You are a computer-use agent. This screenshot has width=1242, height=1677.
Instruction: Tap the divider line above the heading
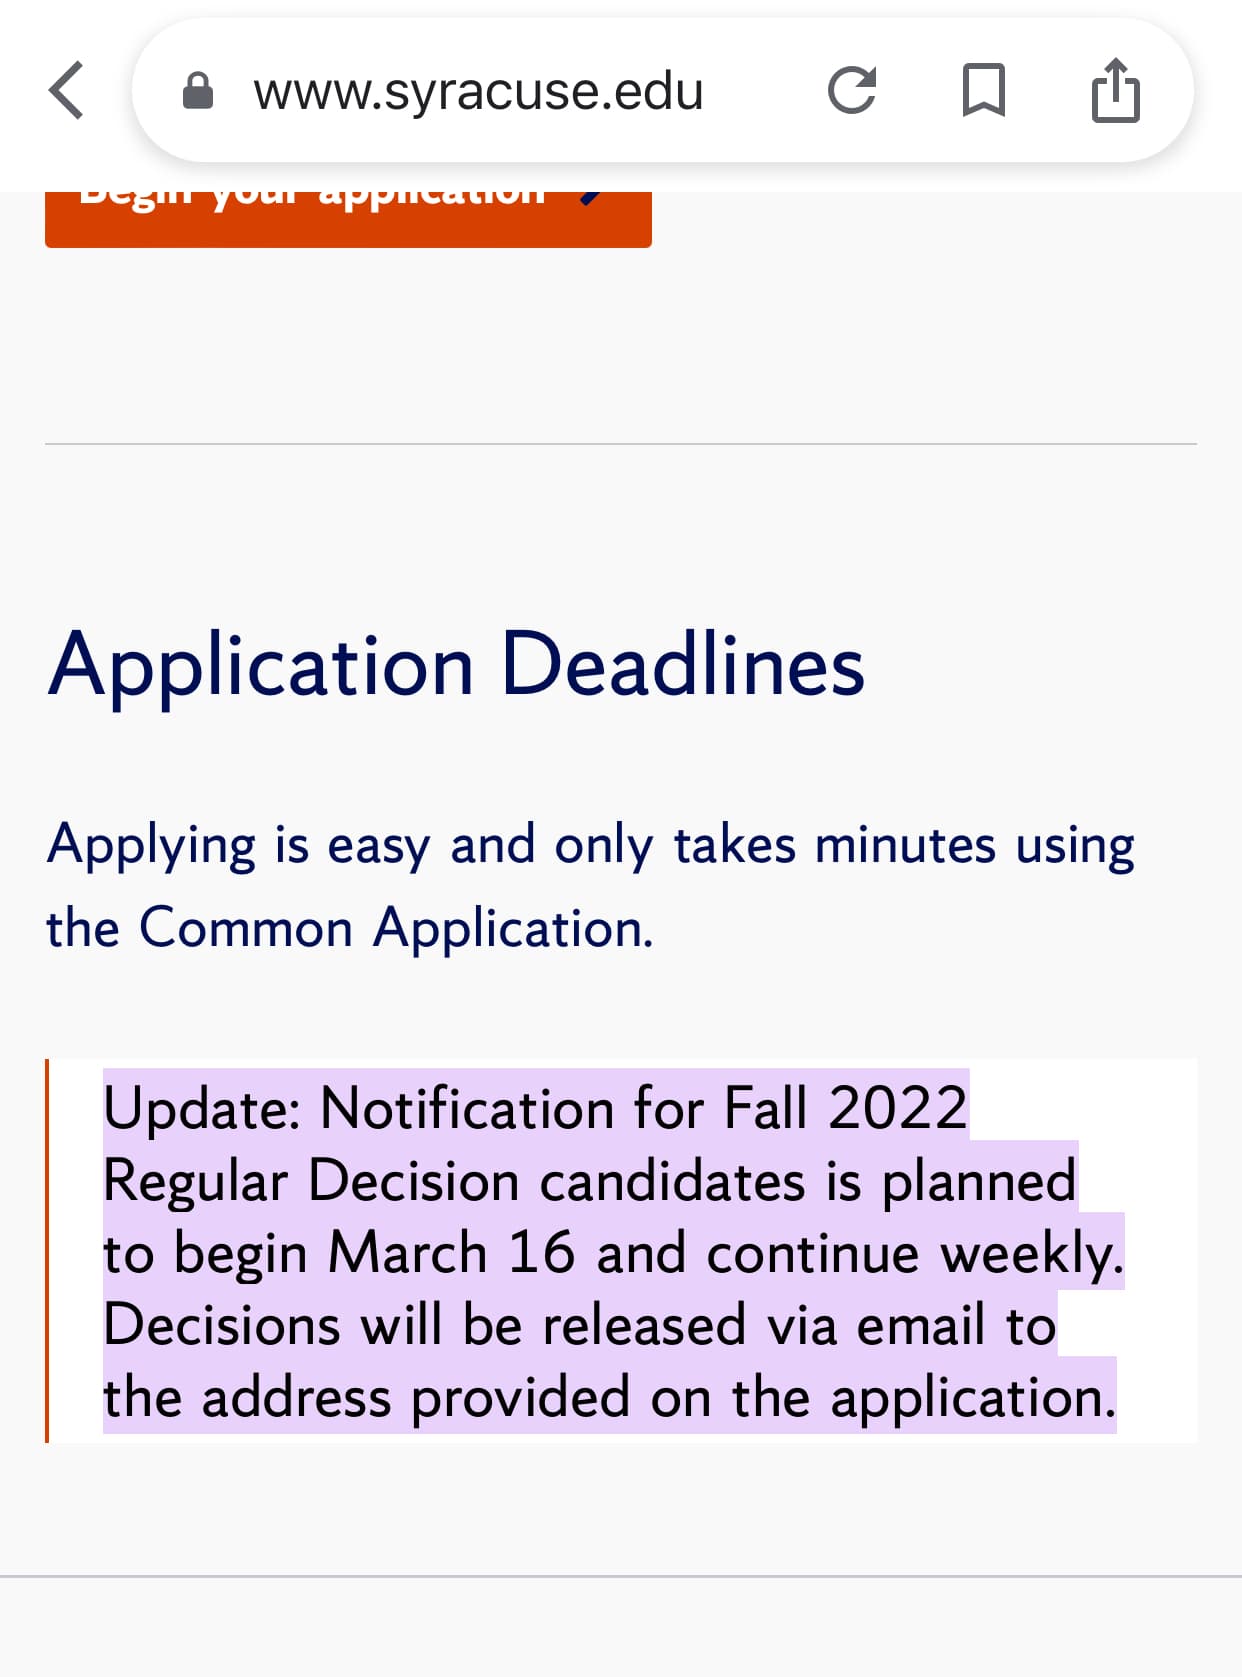[x=620, y=444]
